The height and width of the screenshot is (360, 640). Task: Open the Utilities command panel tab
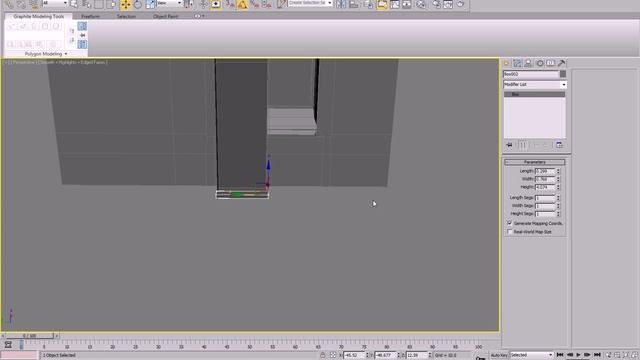pos(562,63)
